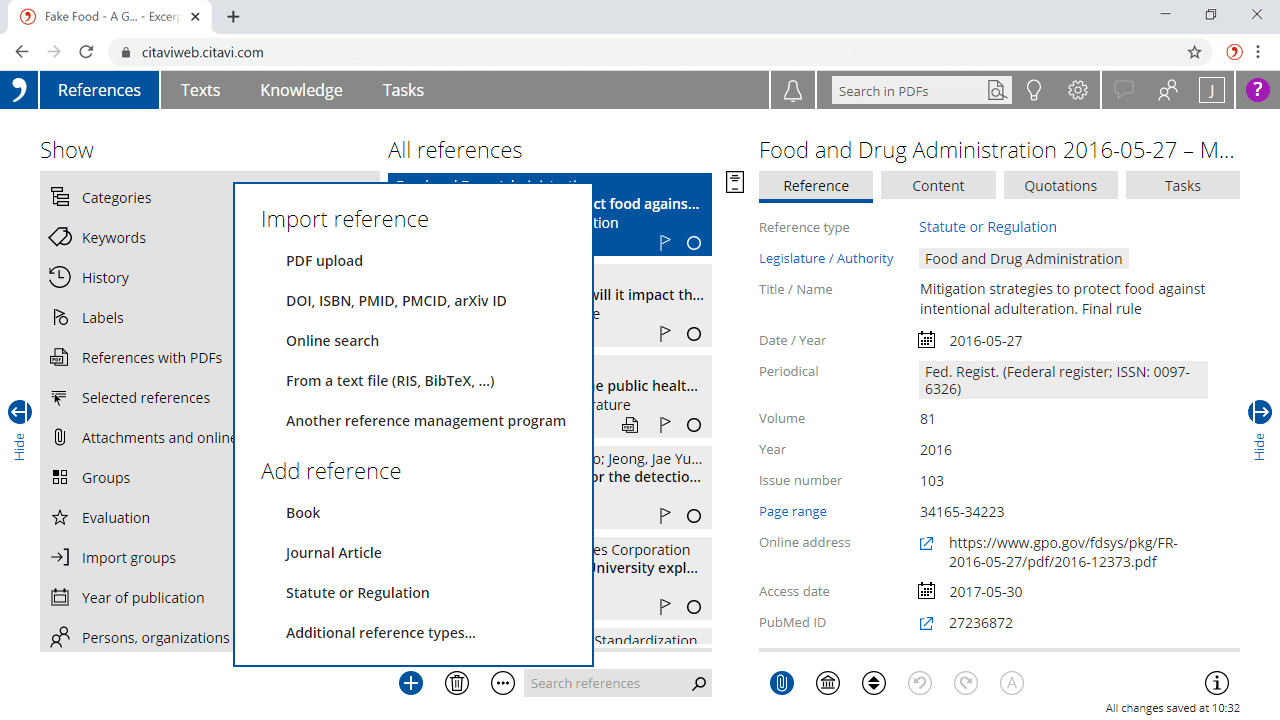Click the blue add reference plus icon
Image resolution: width=1280 pixels, height=720 pixels.
[x=411, y=683]
